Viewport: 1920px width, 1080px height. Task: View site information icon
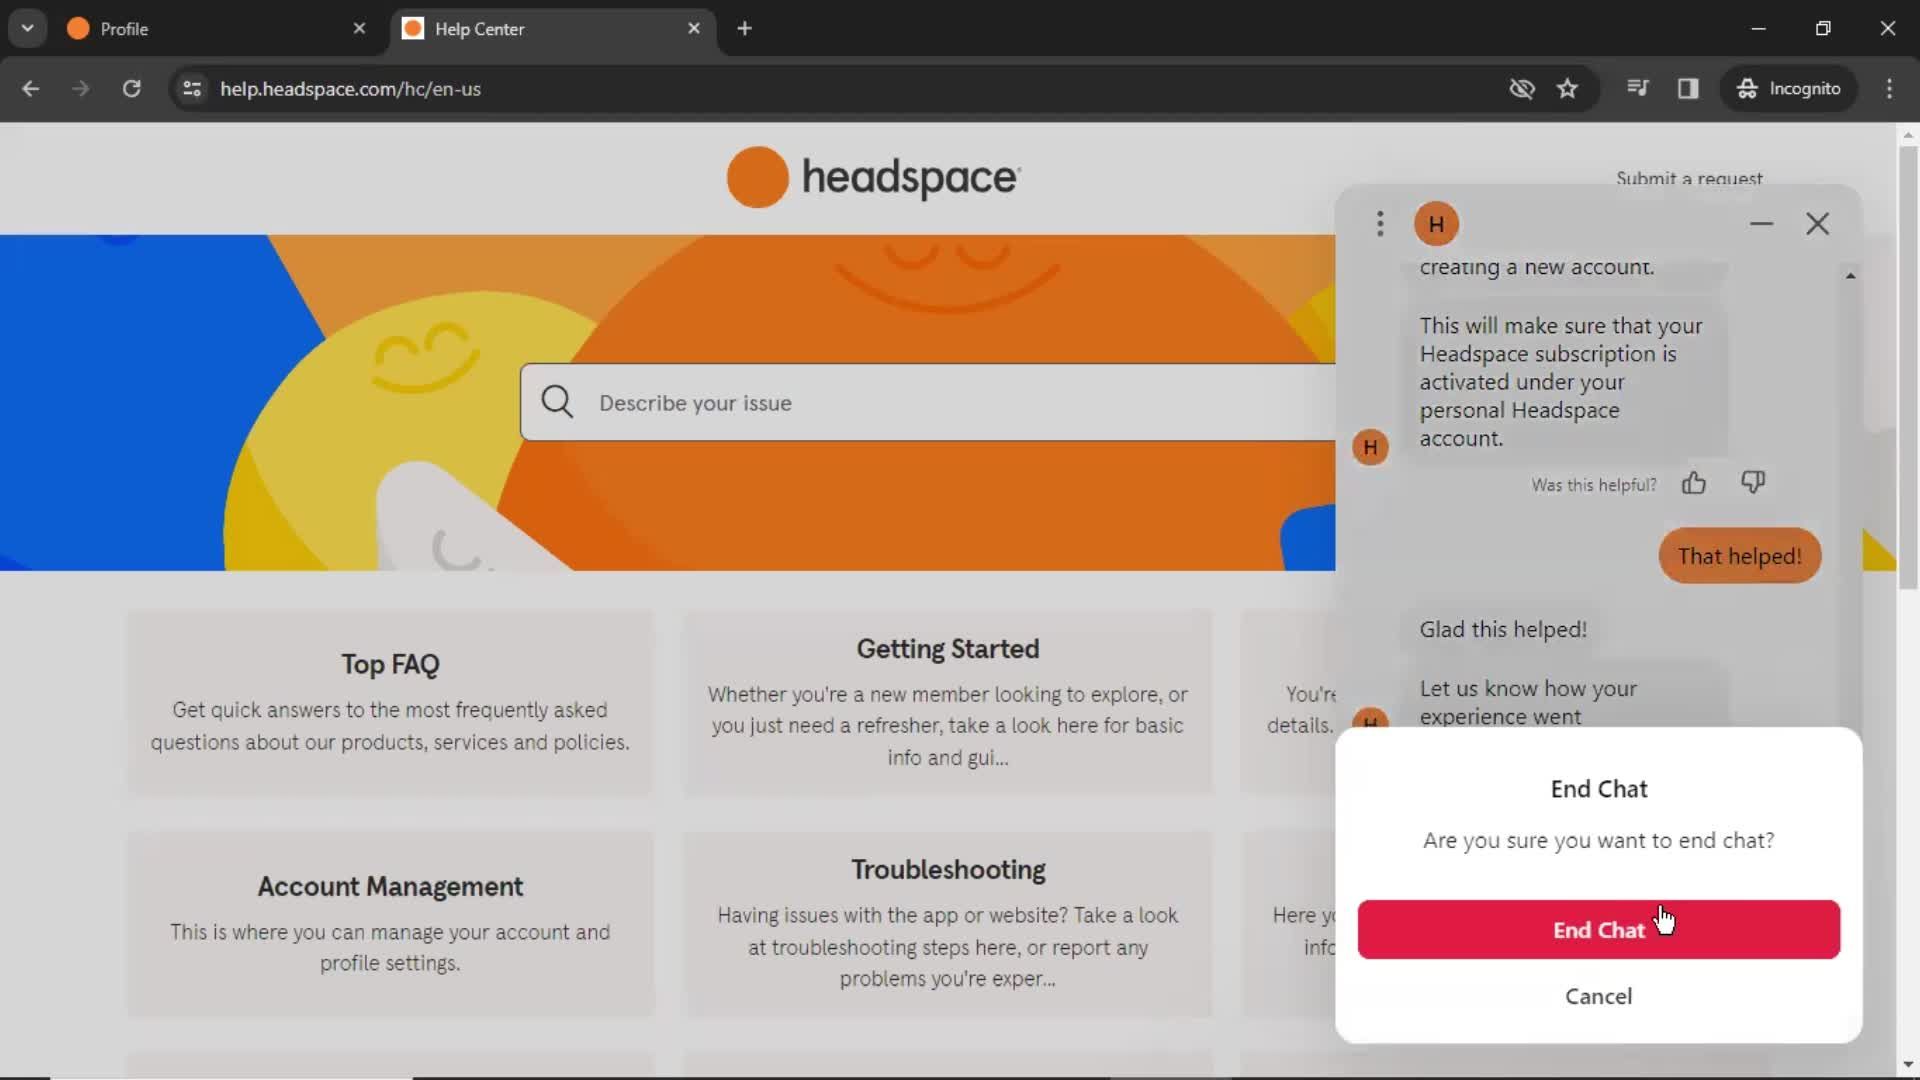click(192, 88)
